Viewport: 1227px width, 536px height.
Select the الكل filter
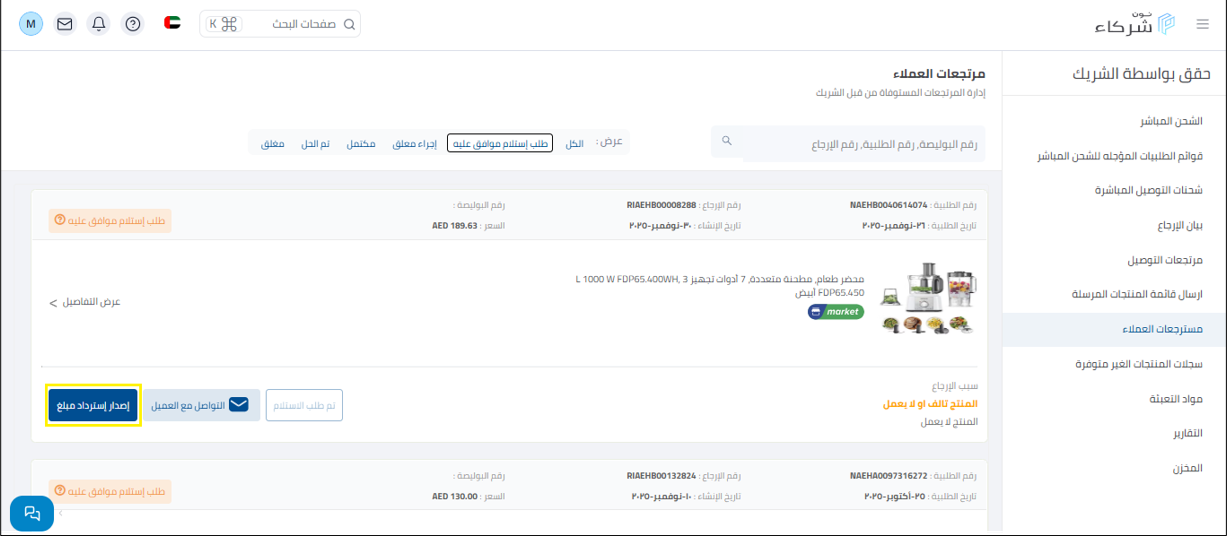pos(574,144)
